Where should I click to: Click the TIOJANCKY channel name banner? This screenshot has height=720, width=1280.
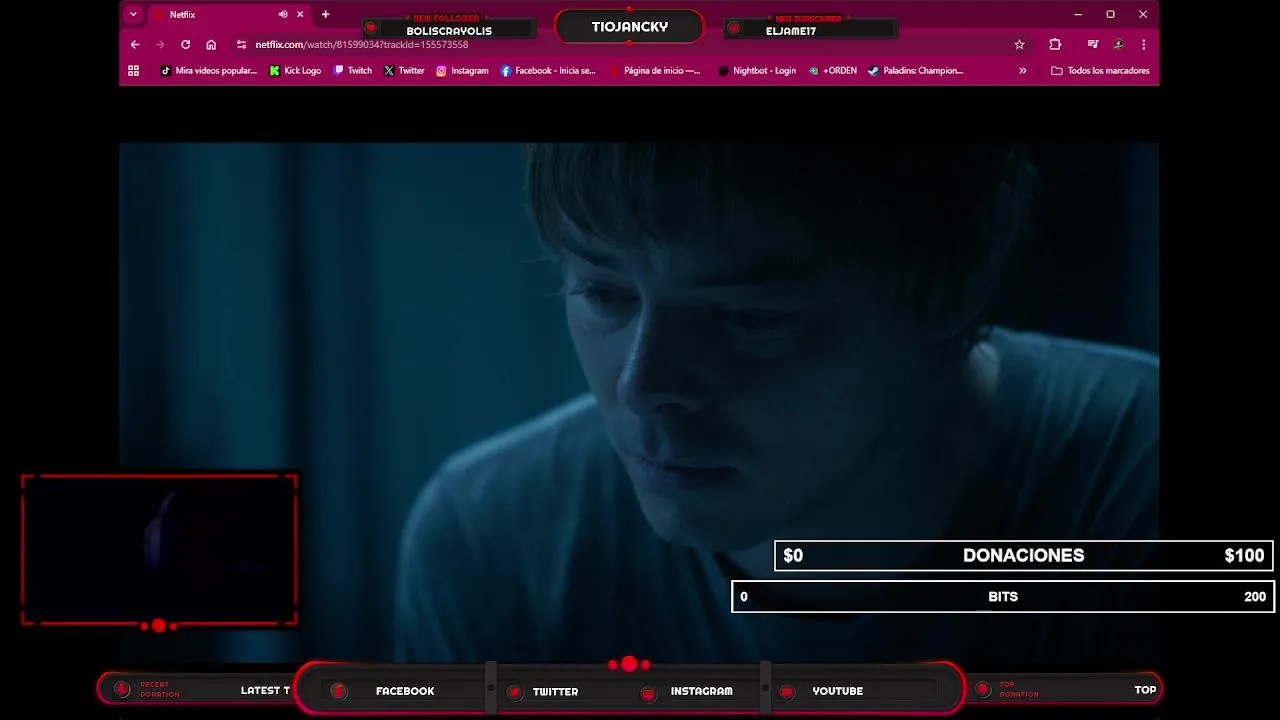(629, 27)
